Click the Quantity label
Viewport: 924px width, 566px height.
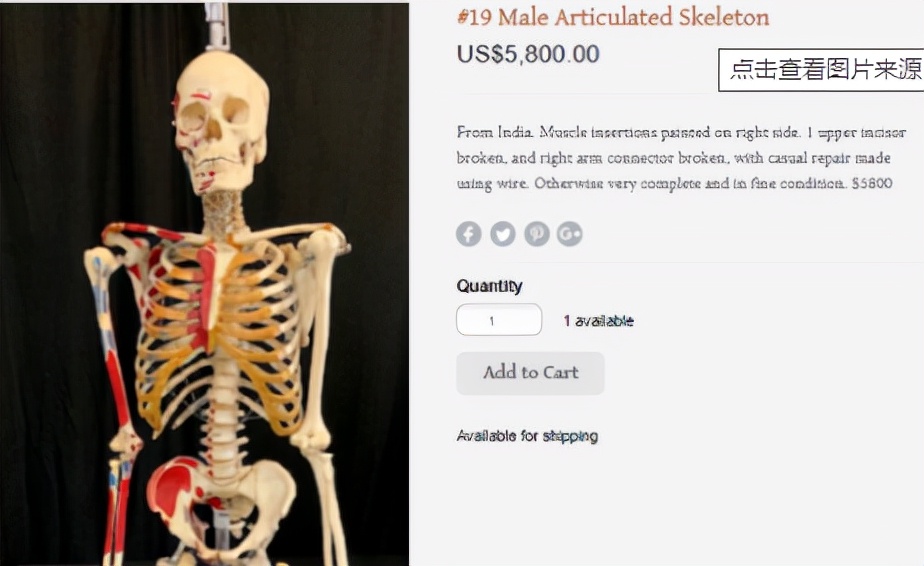pyautogui.click(x=490, y=286)
